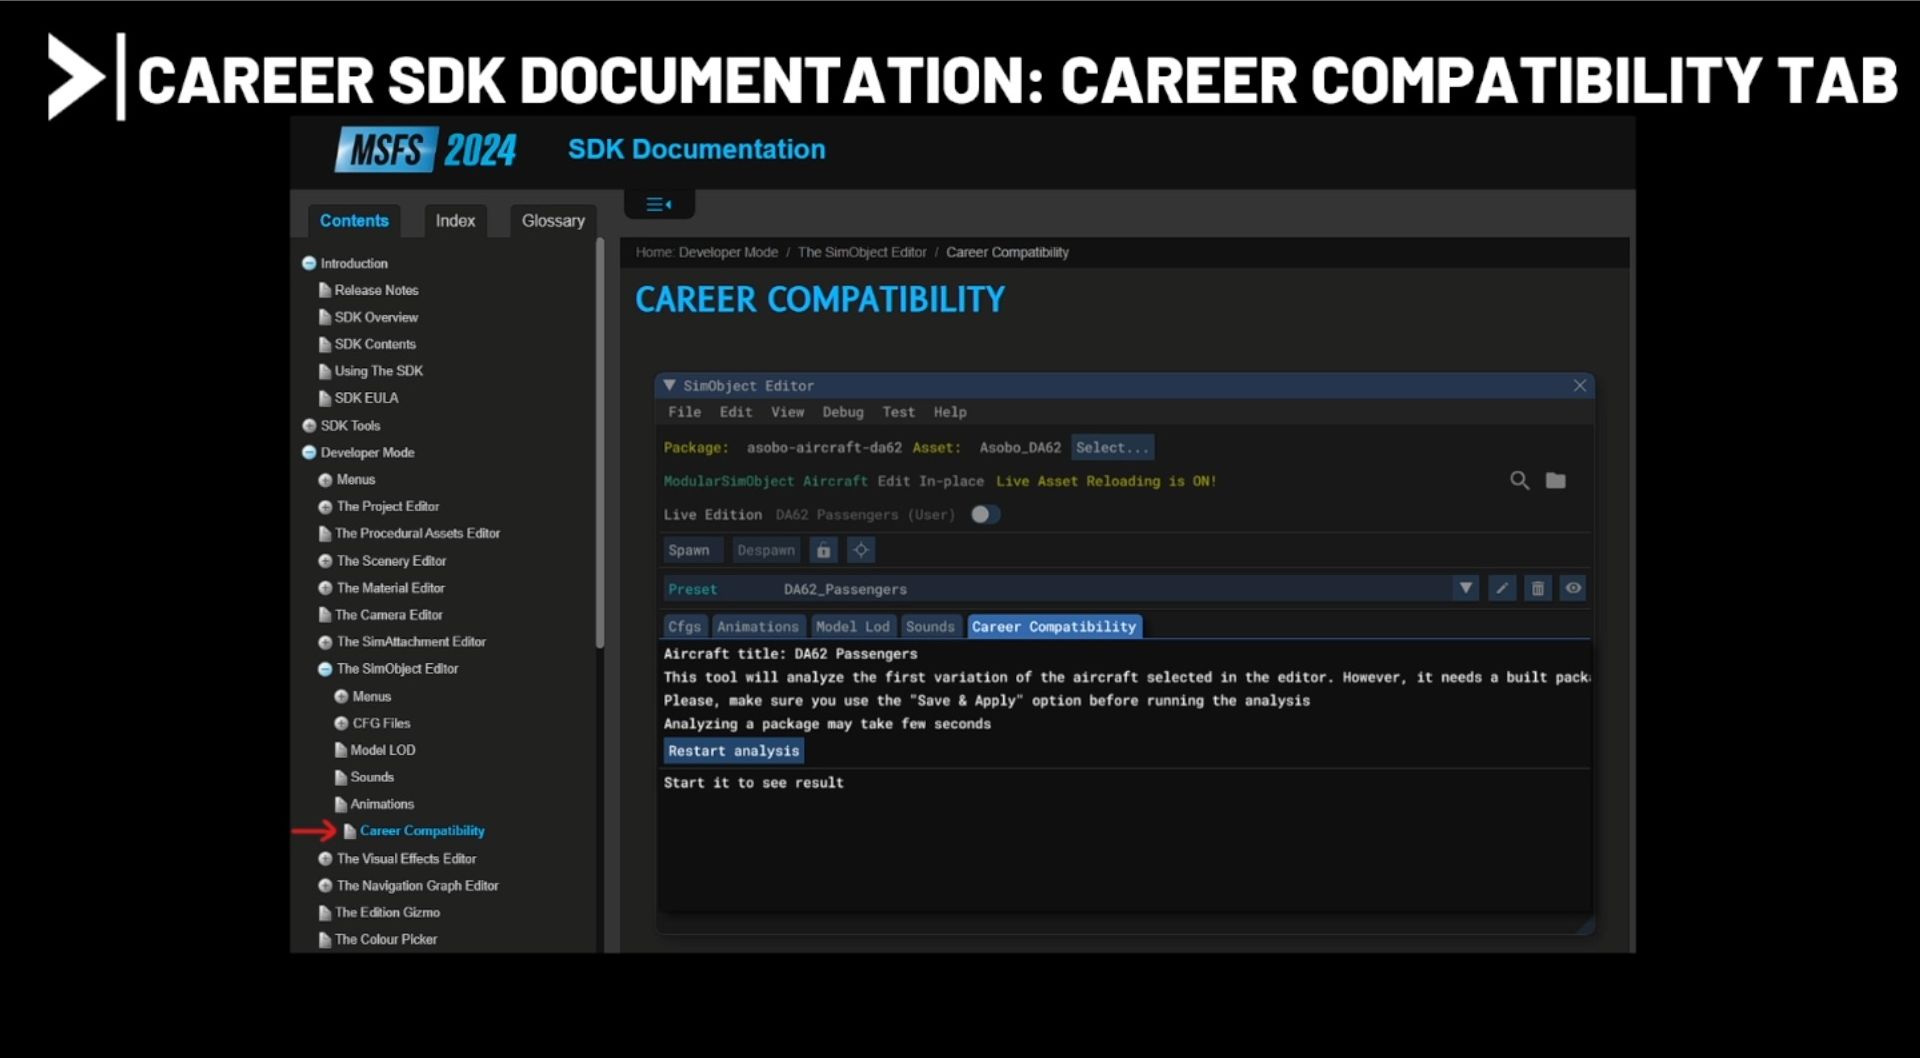Open the Preset dropdown arrow
1920x1058 pixels.
pyautogui.click(x=1465, y=588)
